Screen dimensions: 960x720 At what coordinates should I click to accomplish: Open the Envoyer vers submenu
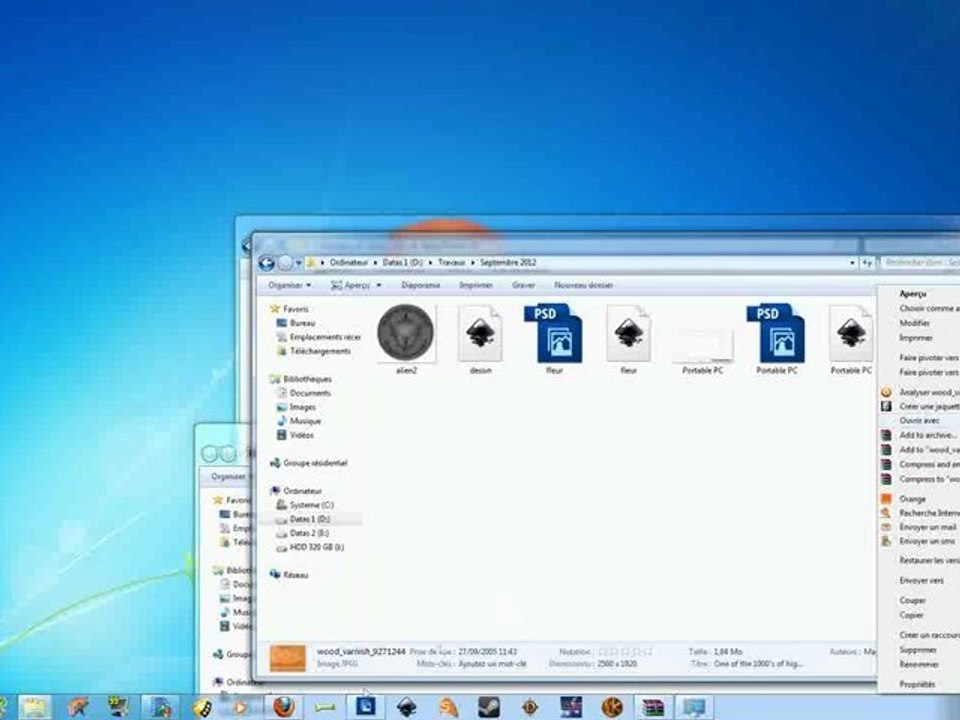point(921,580)
